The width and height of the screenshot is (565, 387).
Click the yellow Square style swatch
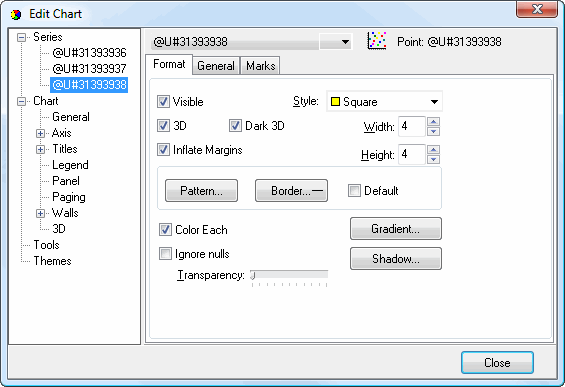[335, 102]
